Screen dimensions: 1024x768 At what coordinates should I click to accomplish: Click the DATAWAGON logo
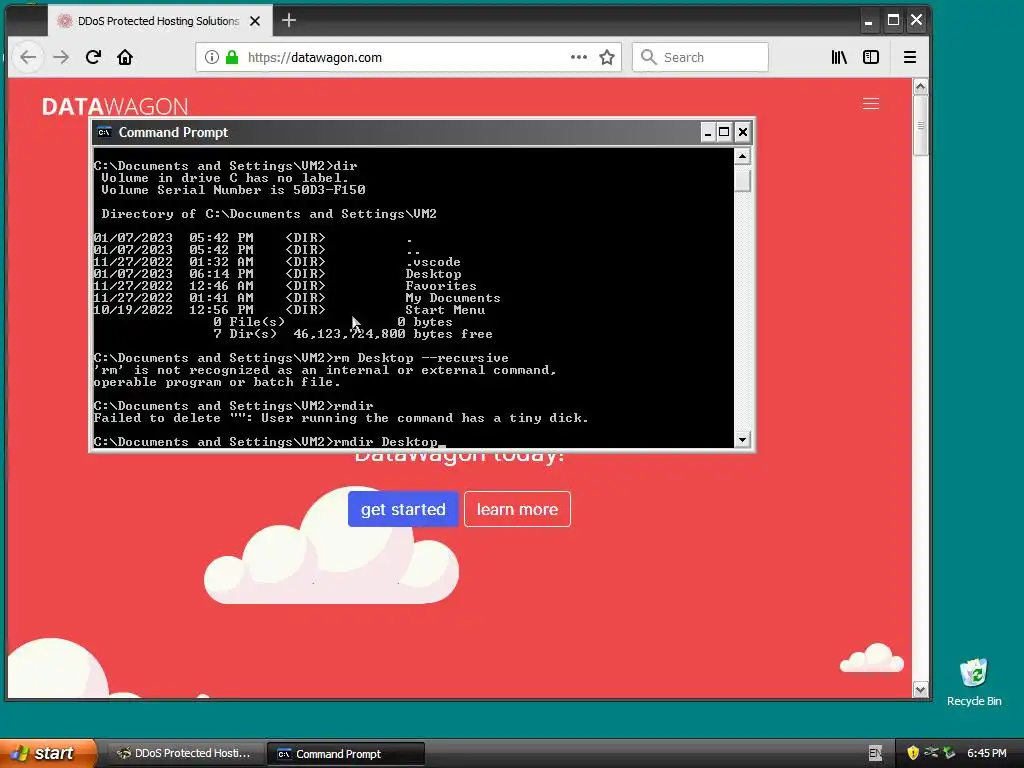pos(115,106)
